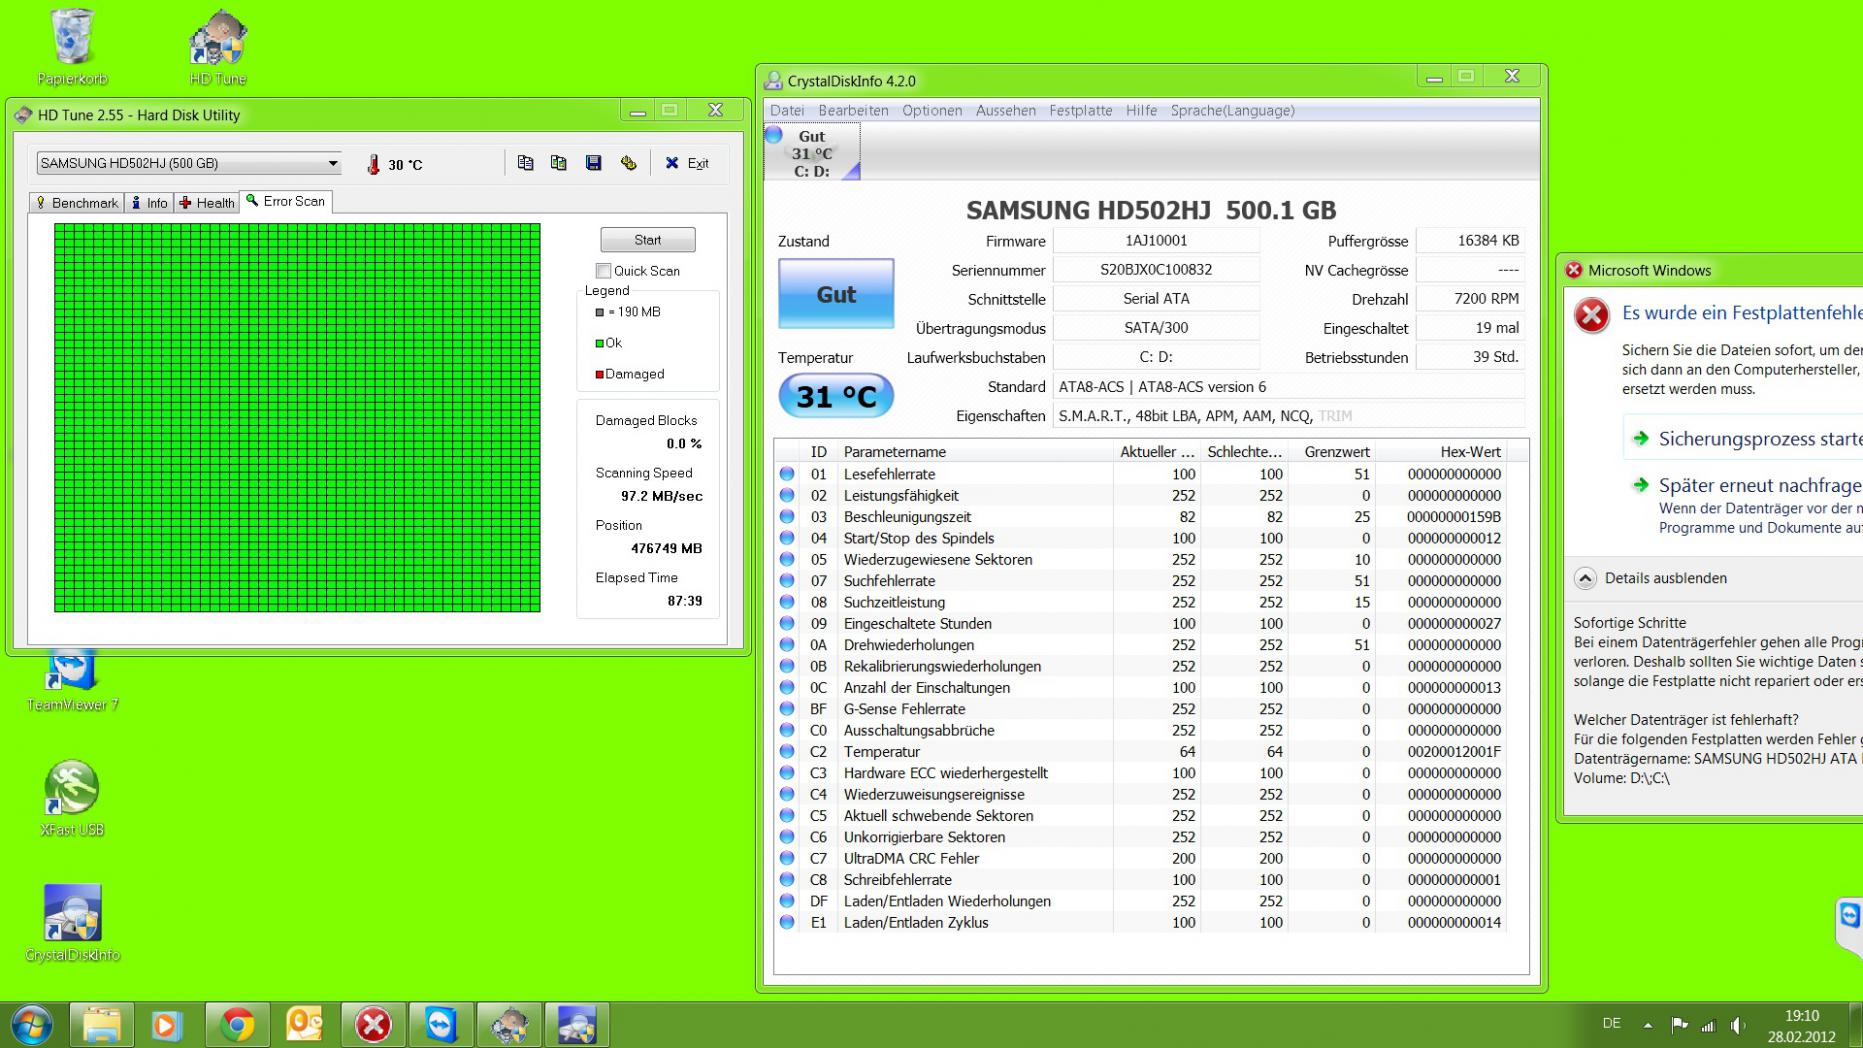Viewport: 1863px width, 1048px height.
Task: Click the green Ok legend swatch
Action: click(600, 344)
